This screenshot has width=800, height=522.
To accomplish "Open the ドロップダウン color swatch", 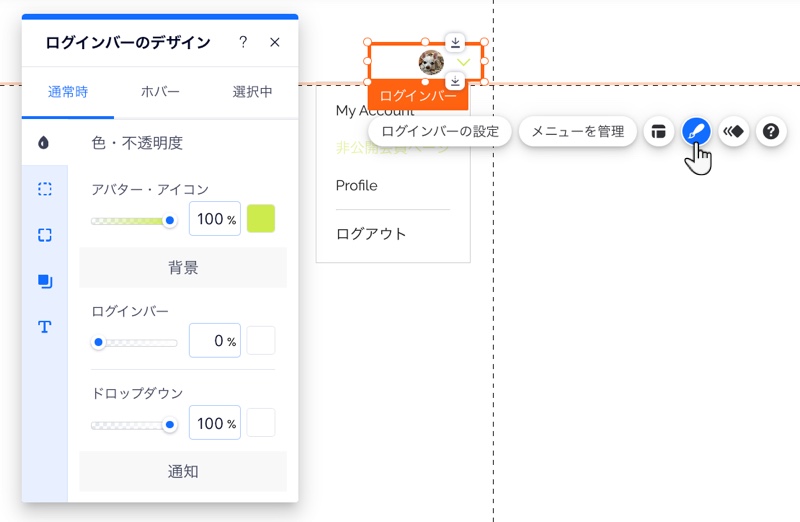I will tap(261, 422).
